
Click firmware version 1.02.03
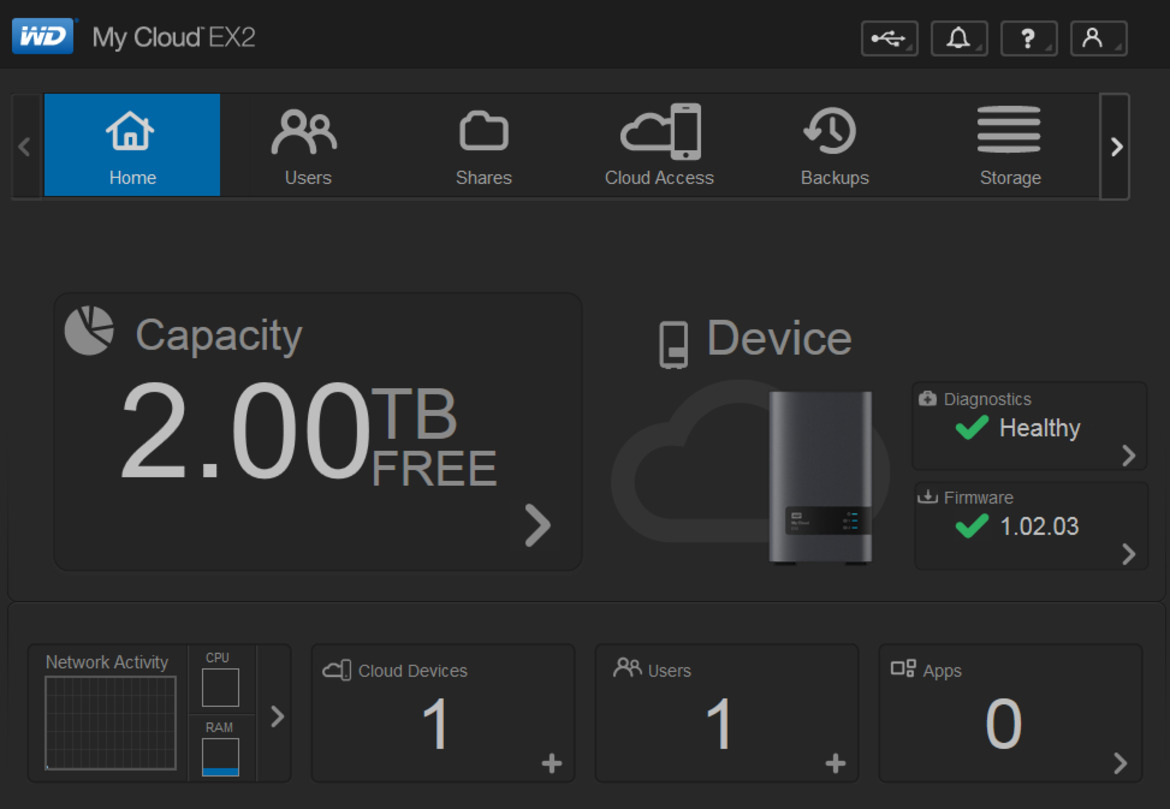pyautogui.click(x=1039, y=527)
